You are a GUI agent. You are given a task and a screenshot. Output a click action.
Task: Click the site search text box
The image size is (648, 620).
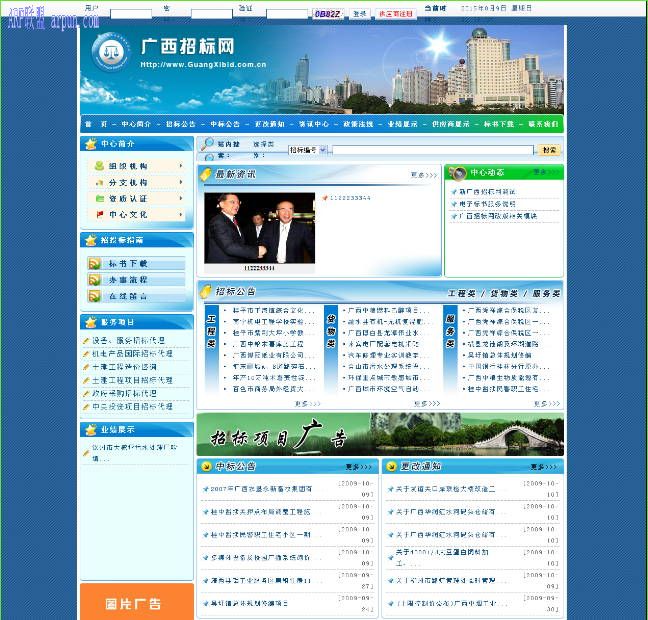click(x=433, y=150)
